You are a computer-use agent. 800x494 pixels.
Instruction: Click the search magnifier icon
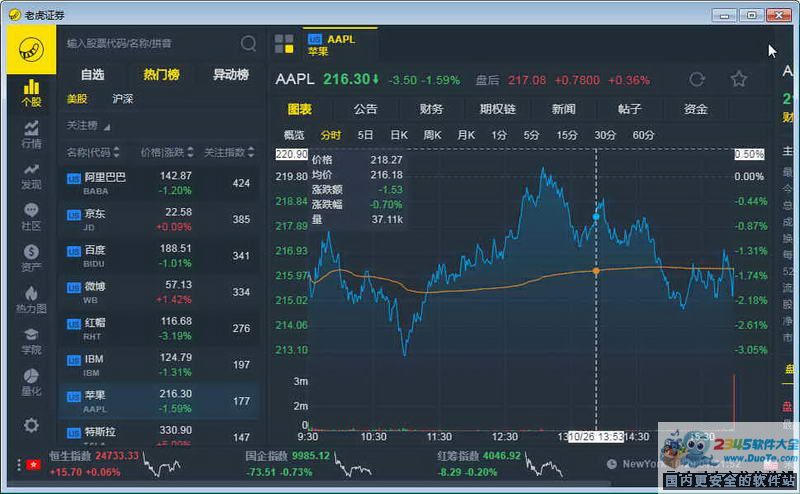coord(248,43)
